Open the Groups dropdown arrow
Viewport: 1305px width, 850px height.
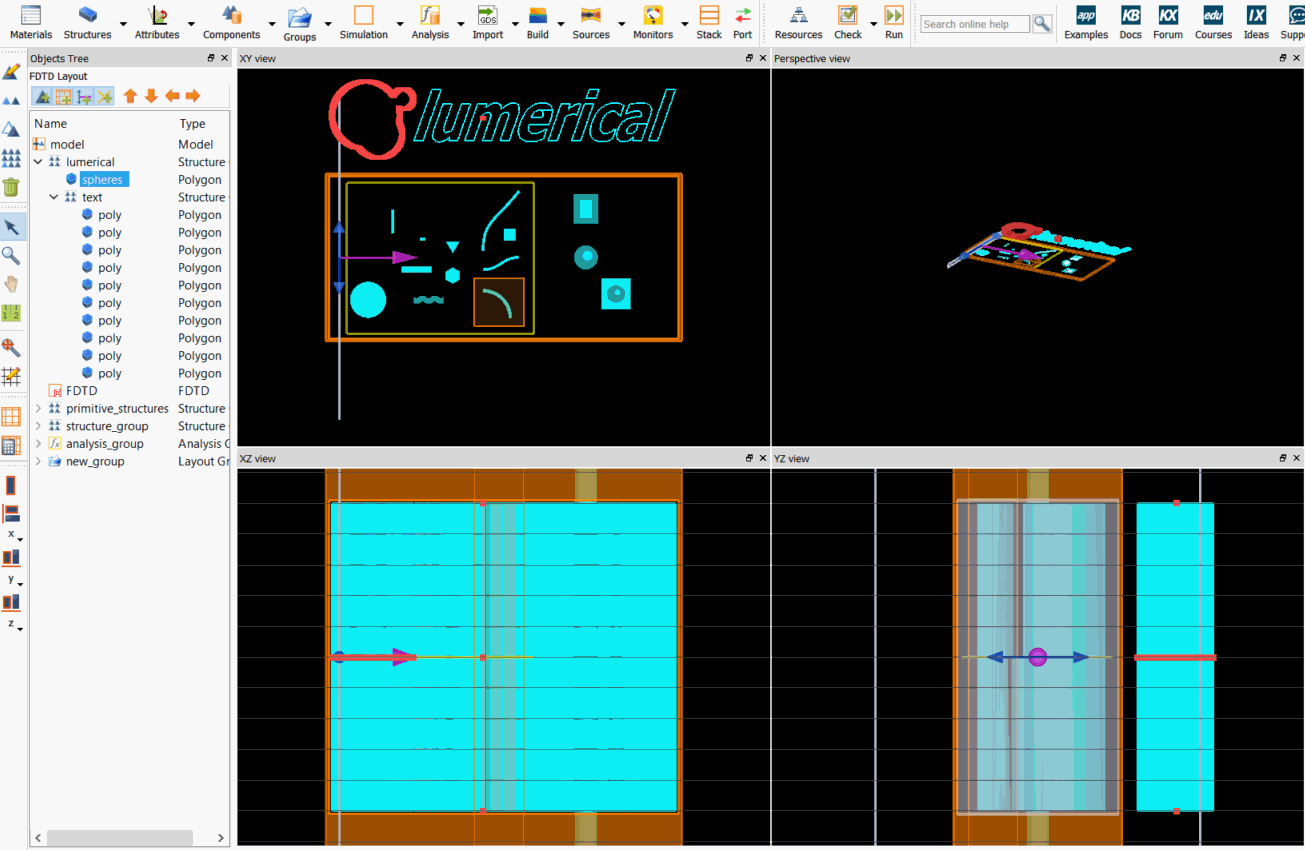click(328, 23)
